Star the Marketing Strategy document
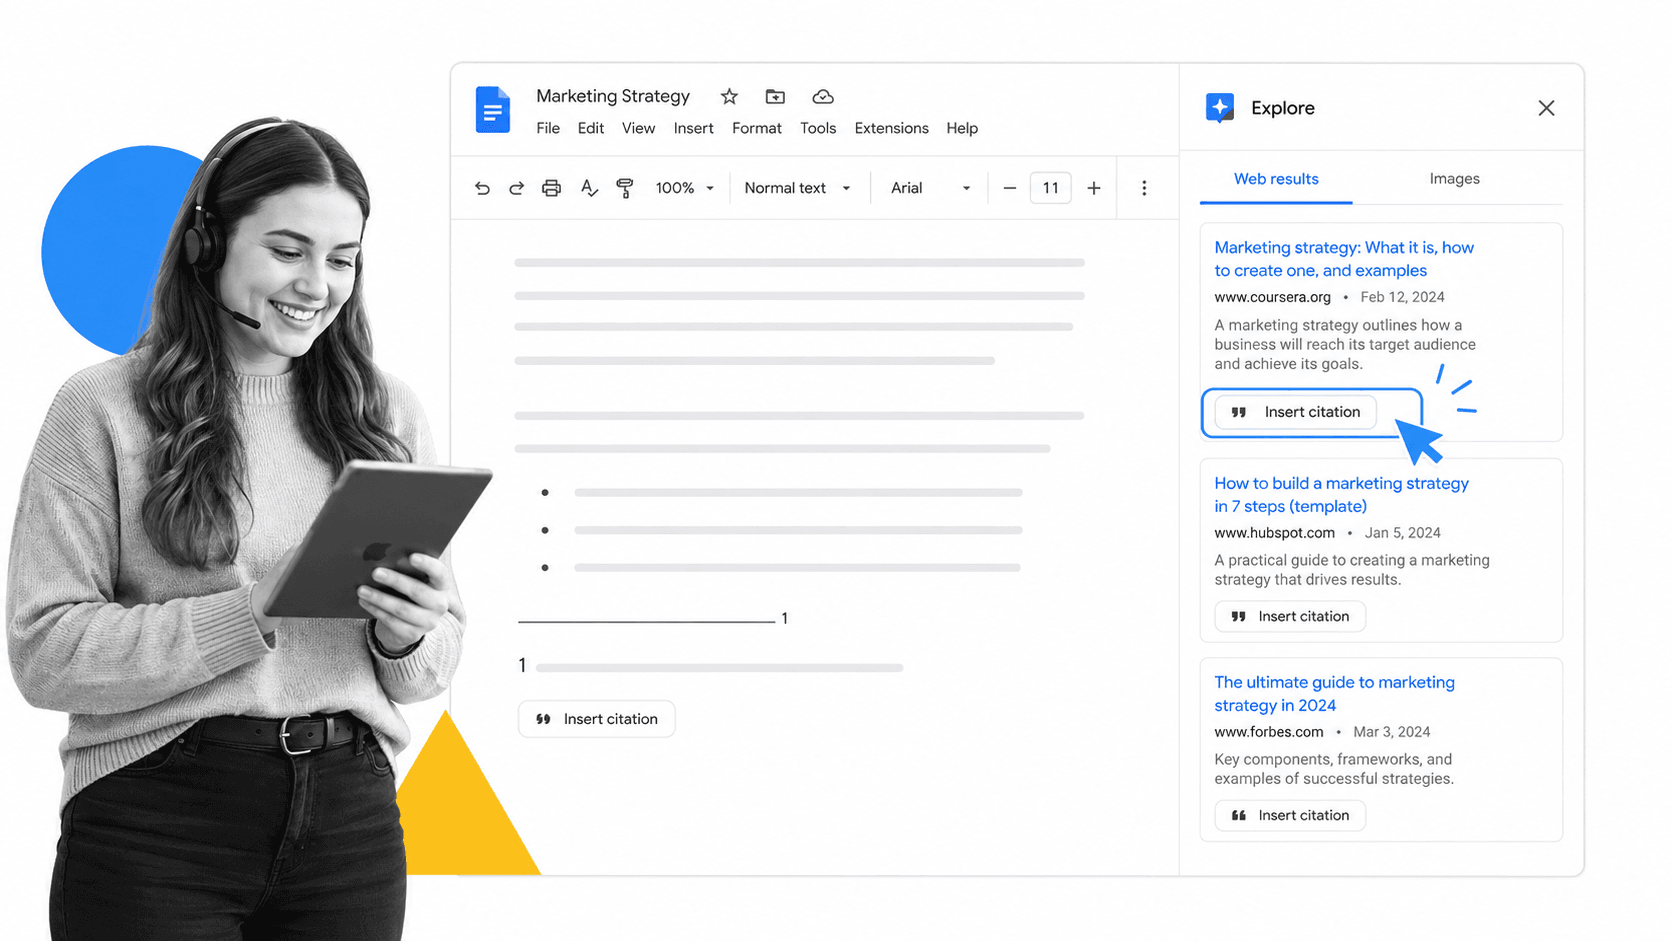 pos(729,96)
